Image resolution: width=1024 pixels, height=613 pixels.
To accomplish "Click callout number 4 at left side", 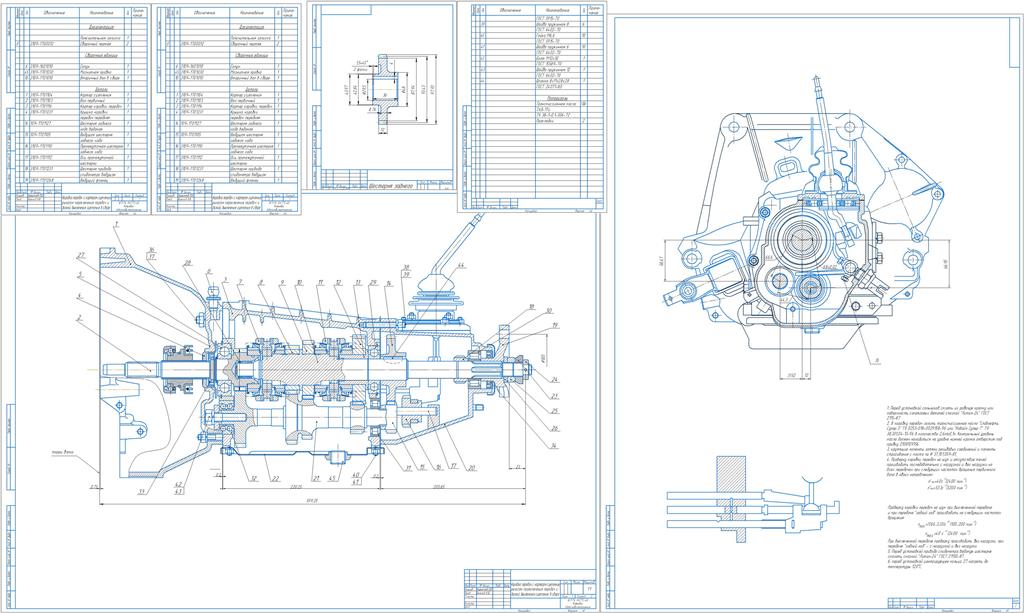I will 78,296.
